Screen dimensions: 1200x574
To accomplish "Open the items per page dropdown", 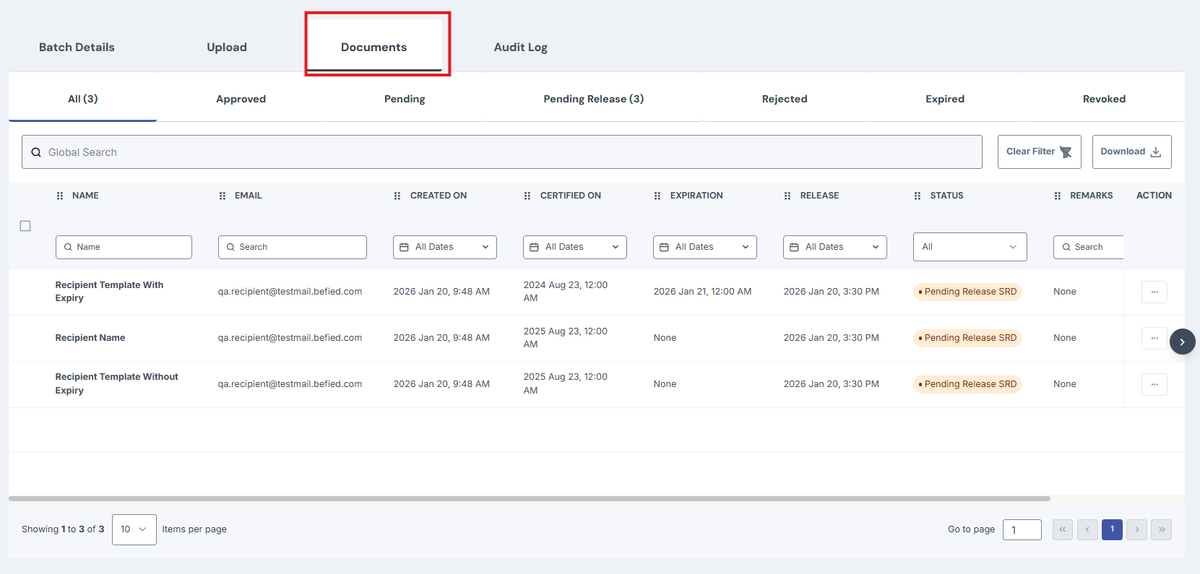I will 134,529.
